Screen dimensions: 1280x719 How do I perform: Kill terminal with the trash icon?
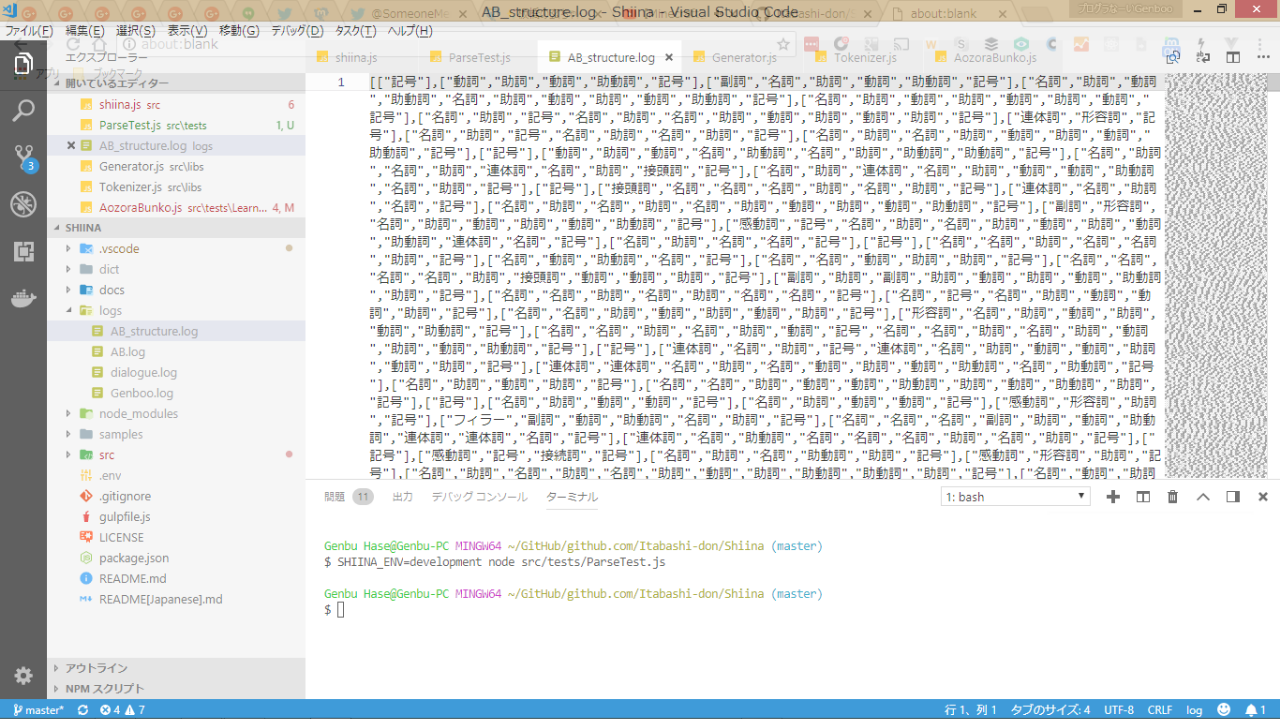point(1173,497)
